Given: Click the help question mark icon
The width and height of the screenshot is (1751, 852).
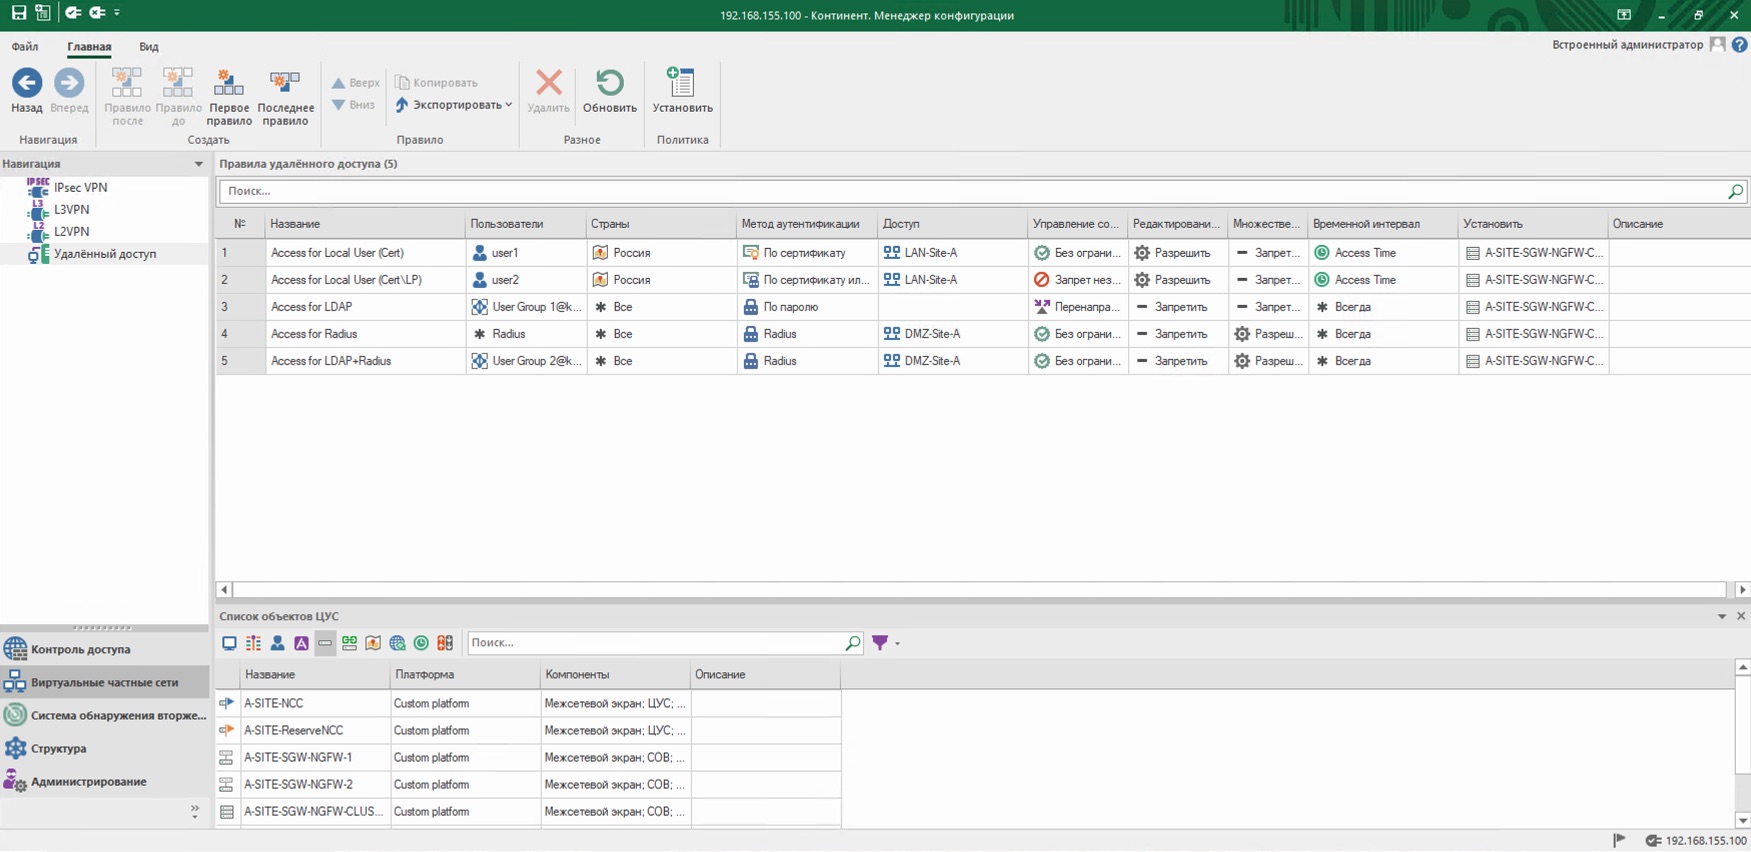Looking at the screenshot, I should pos(1740,45).
